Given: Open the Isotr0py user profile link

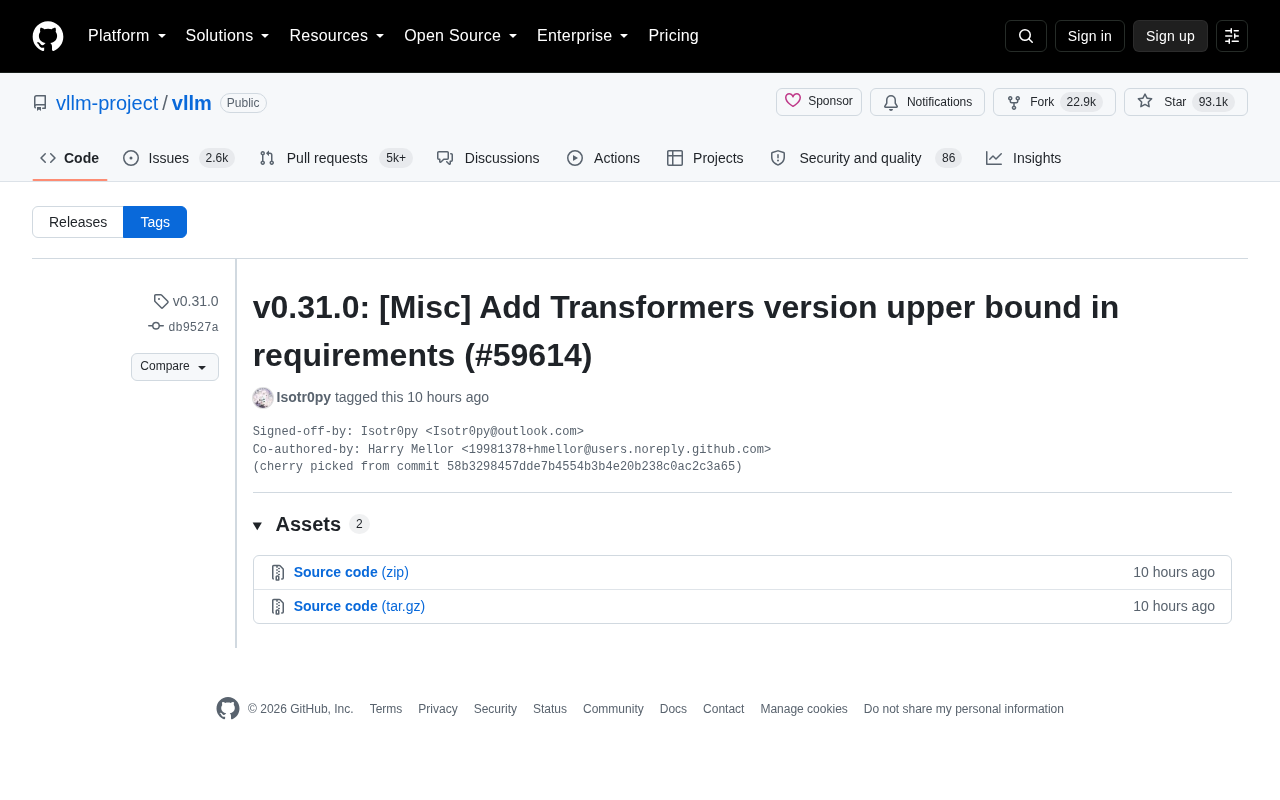Looking at the screenshot, I should 304,397.
